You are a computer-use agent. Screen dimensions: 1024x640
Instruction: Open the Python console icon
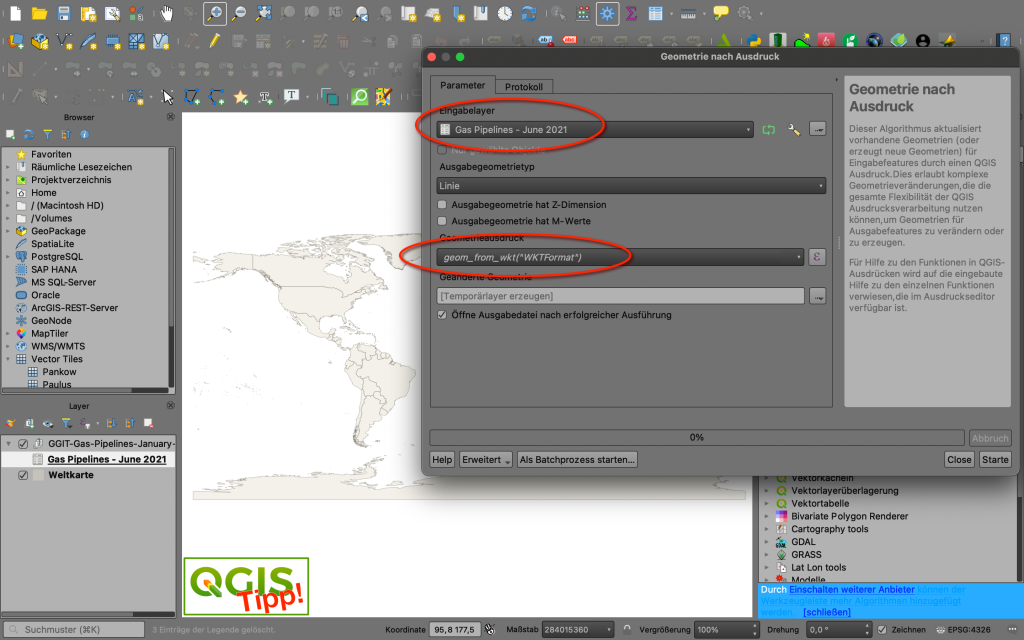[754, 41]
